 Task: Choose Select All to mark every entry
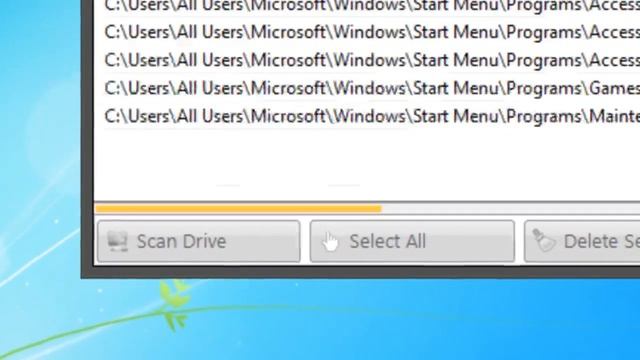pyautogui.click(x=412, y=241)
